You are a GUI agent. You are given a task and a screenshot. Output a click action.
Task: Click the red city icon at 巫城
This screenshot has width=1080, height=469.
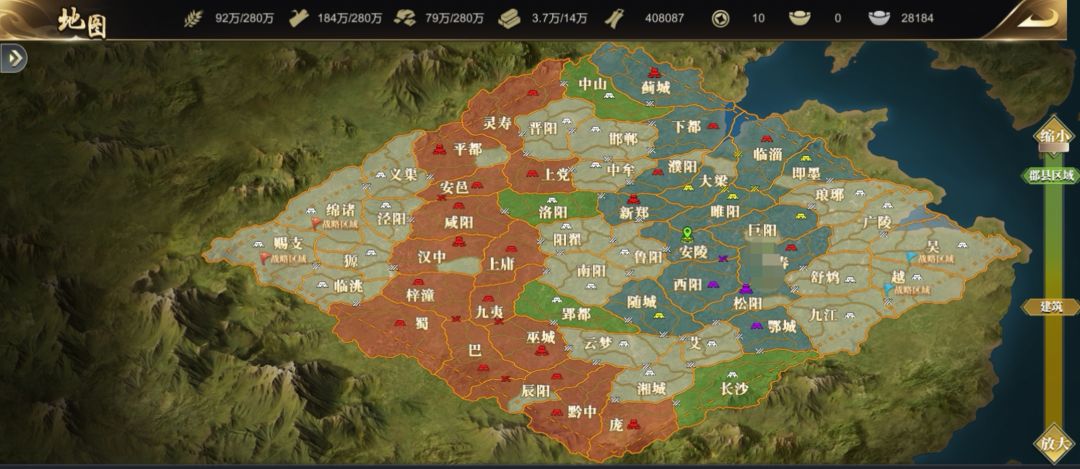(x=541, y=351)
